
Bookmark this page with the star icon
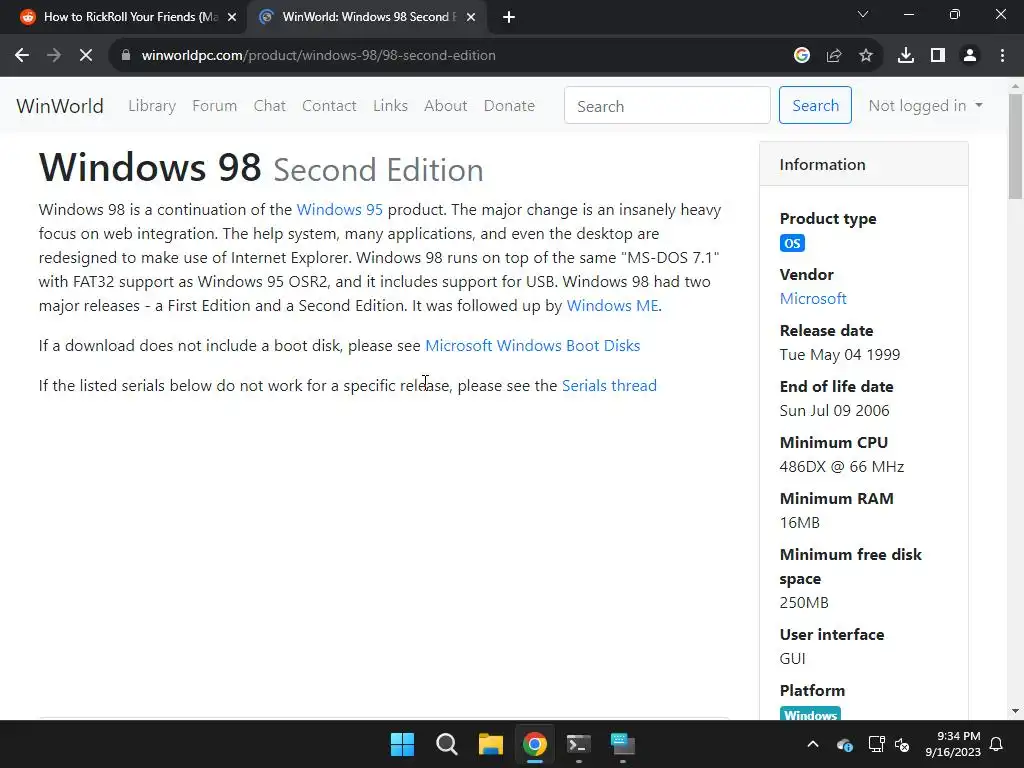coord(866,56)
